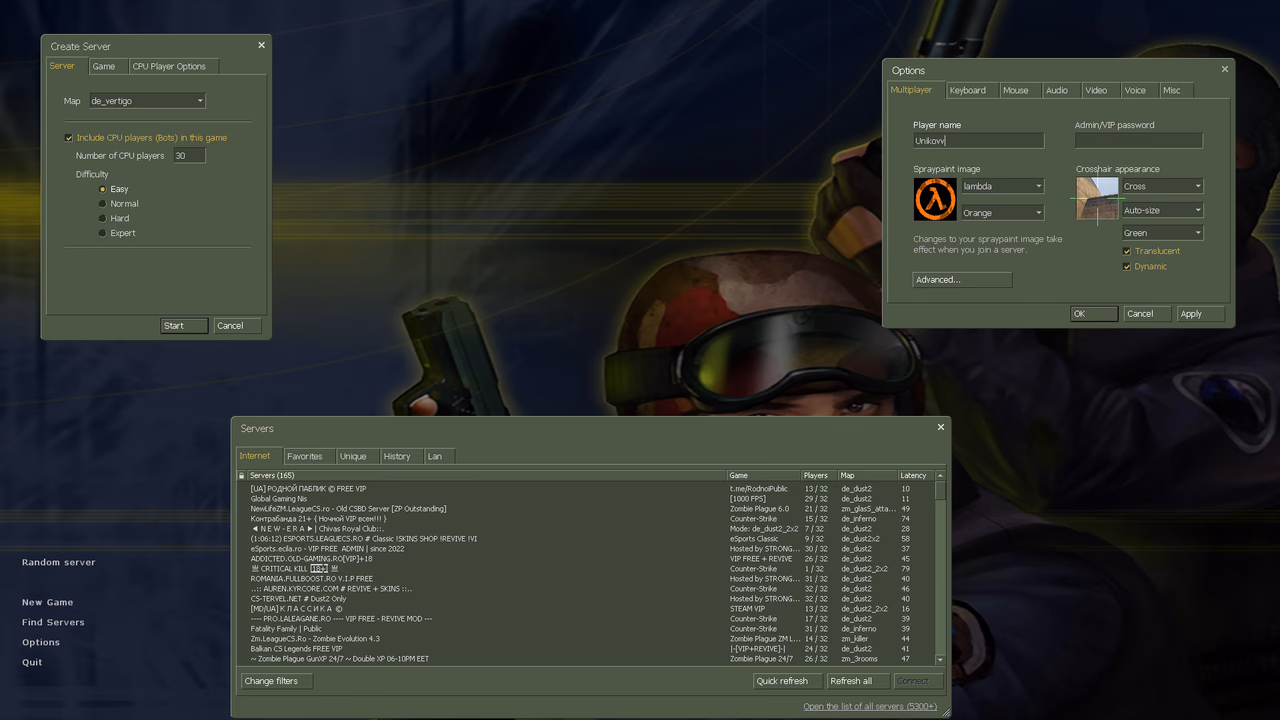Click the server list scroll-up arrow
The height and width of the screenshot is (720, 1280).
click(940, 476)
